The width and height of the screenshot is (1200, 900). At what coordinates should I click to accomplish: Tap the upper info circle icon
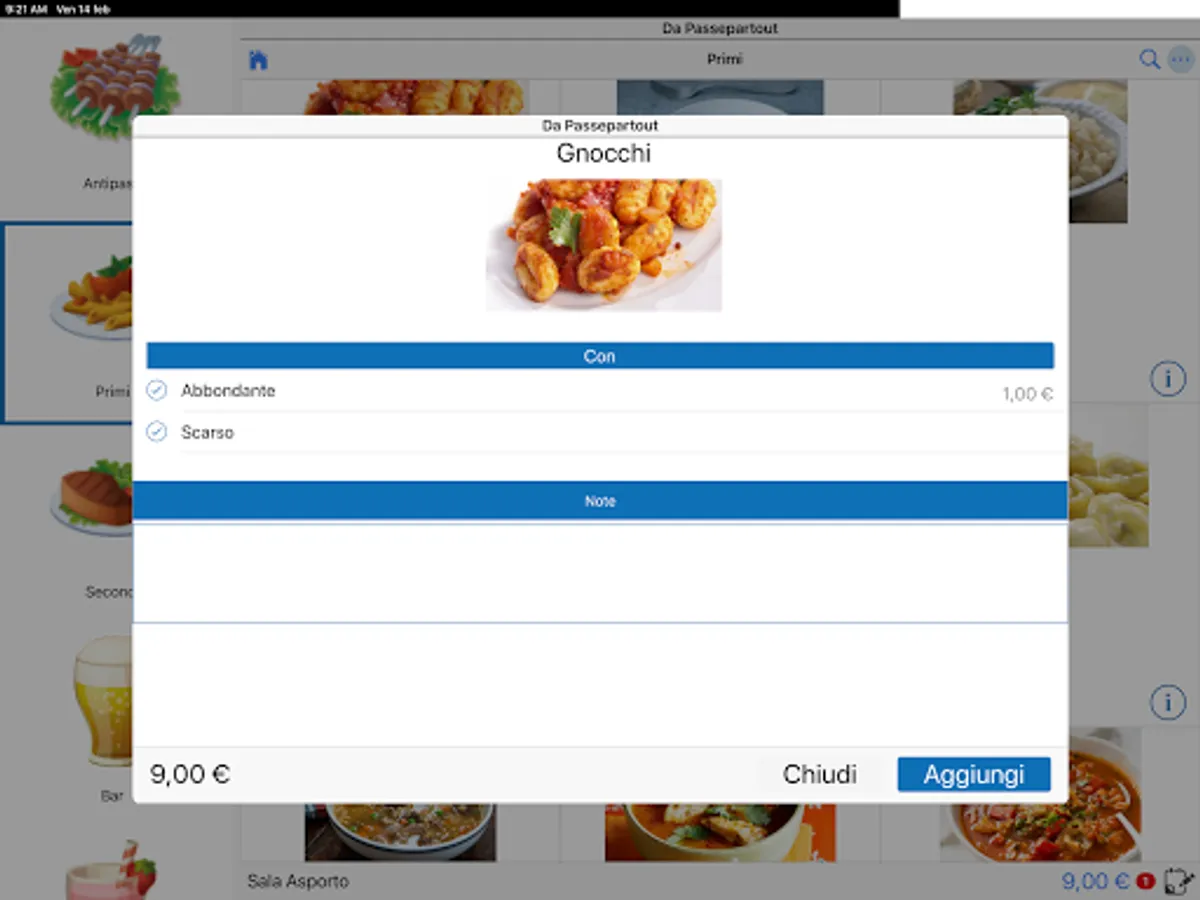point(1167,379)
